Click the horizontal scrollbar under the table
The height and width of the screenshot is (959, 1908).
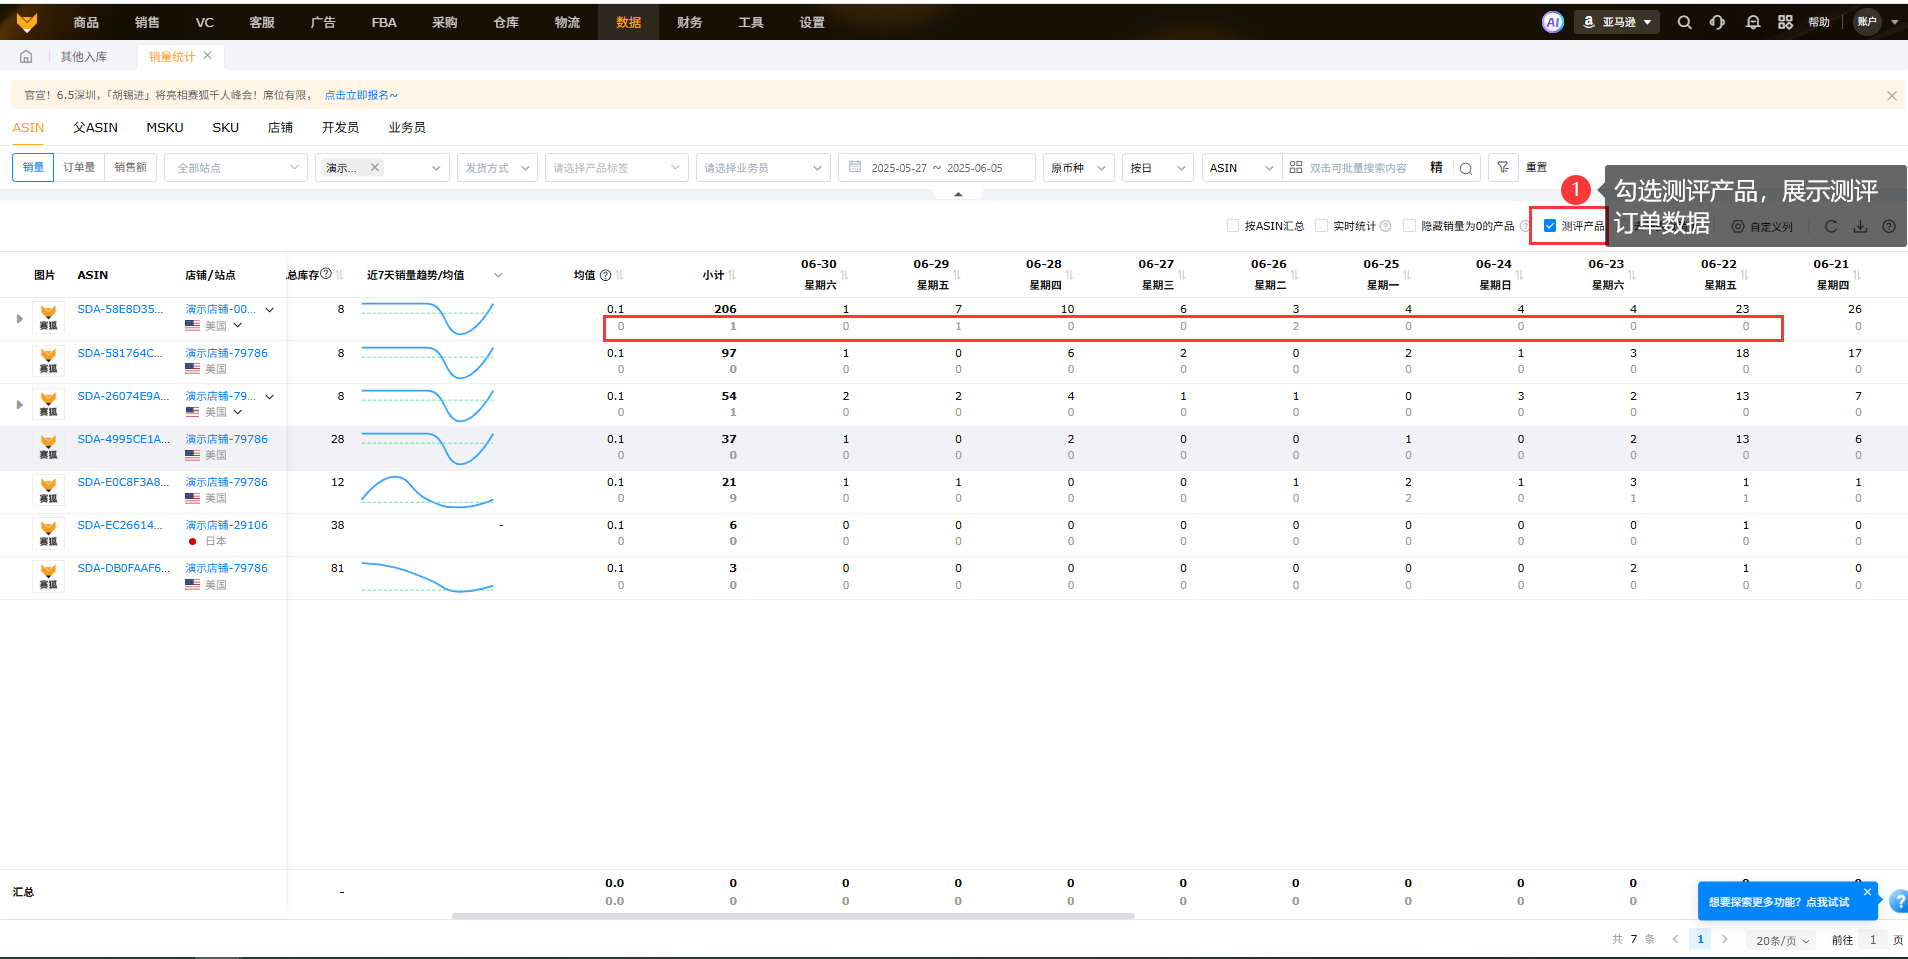pyautogui.click(x=792, y=916)
